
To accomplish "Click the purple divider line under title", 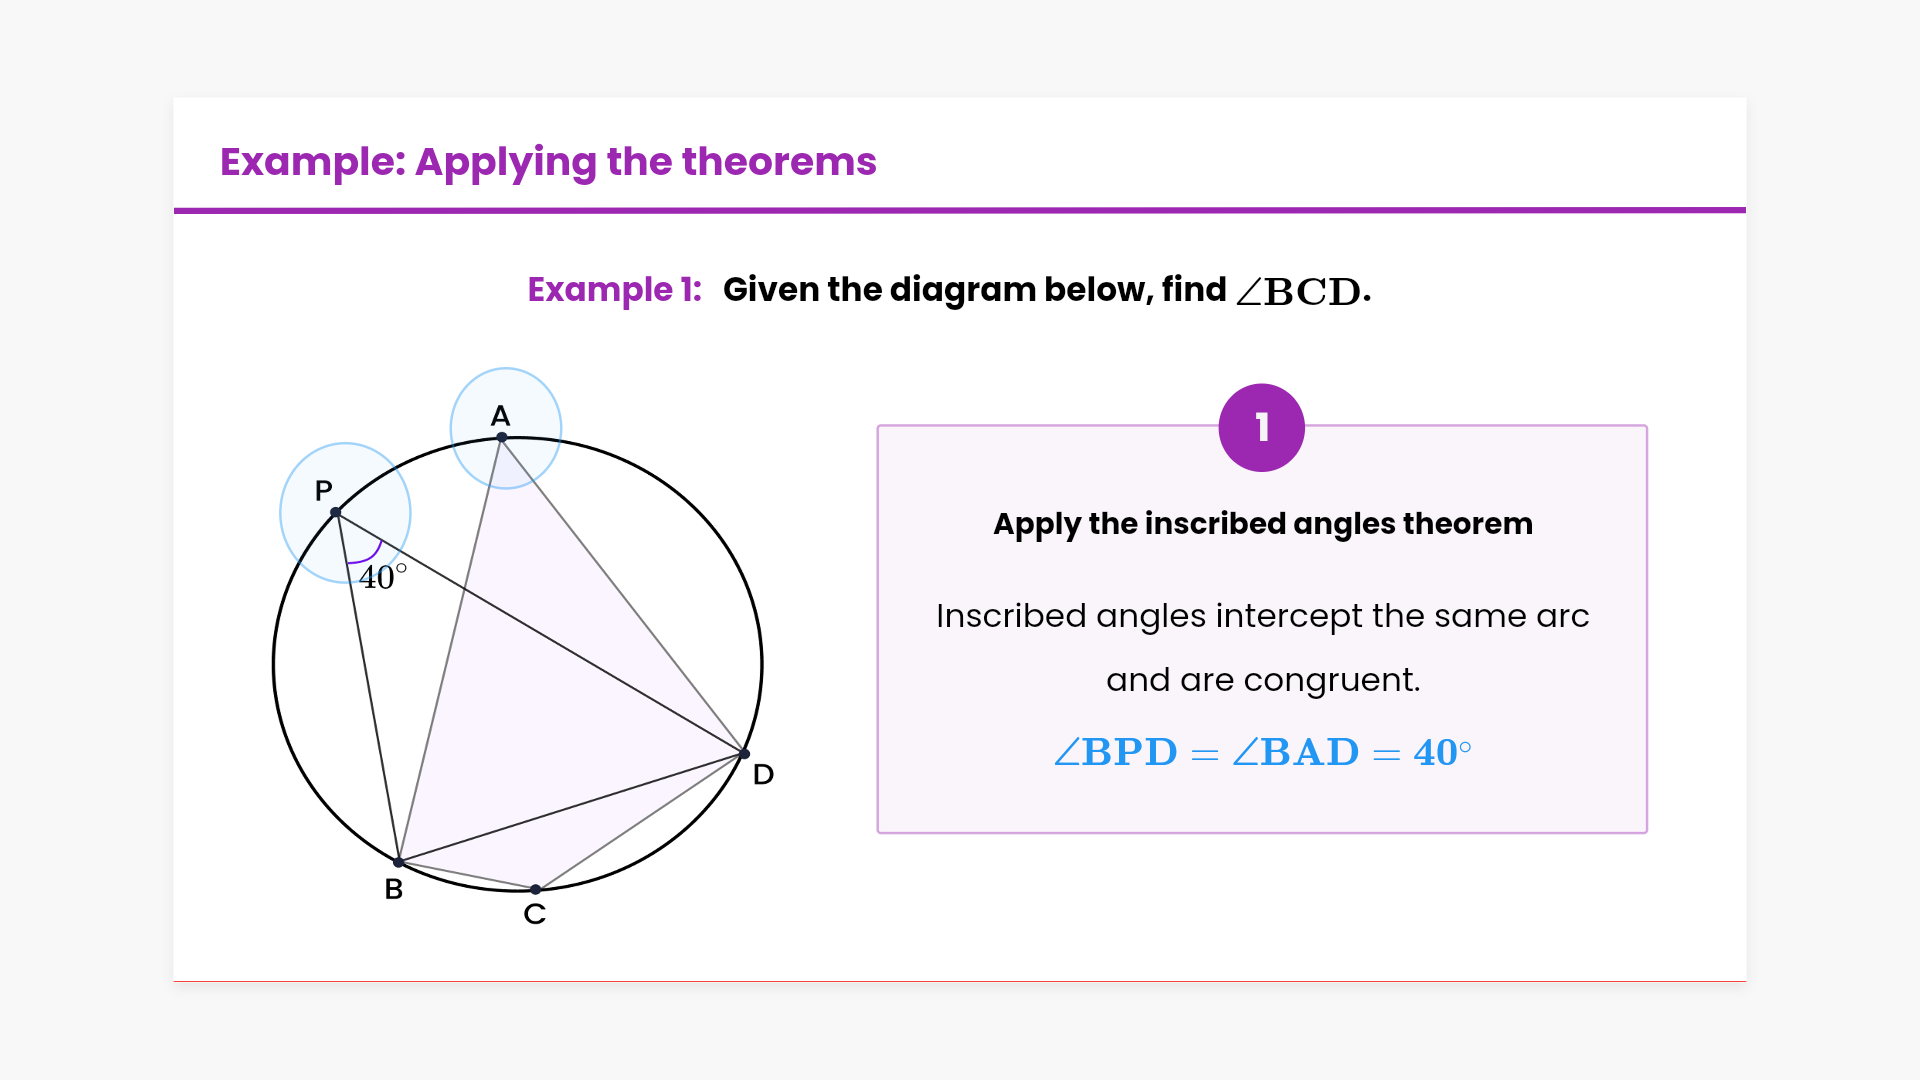I will 960,210.
